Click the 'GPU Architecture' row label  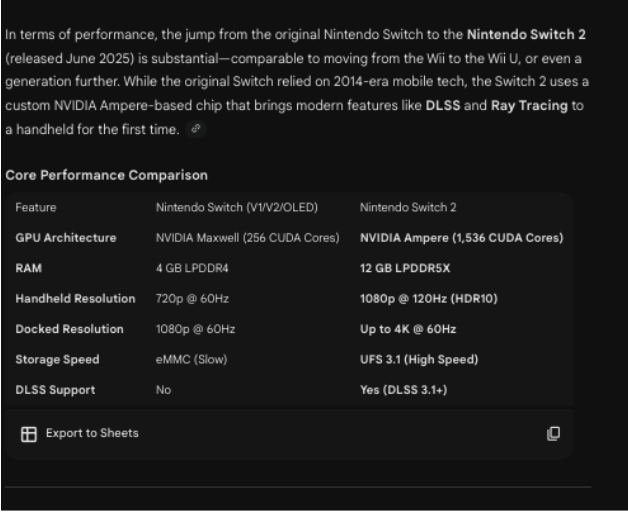click(66, 238)
